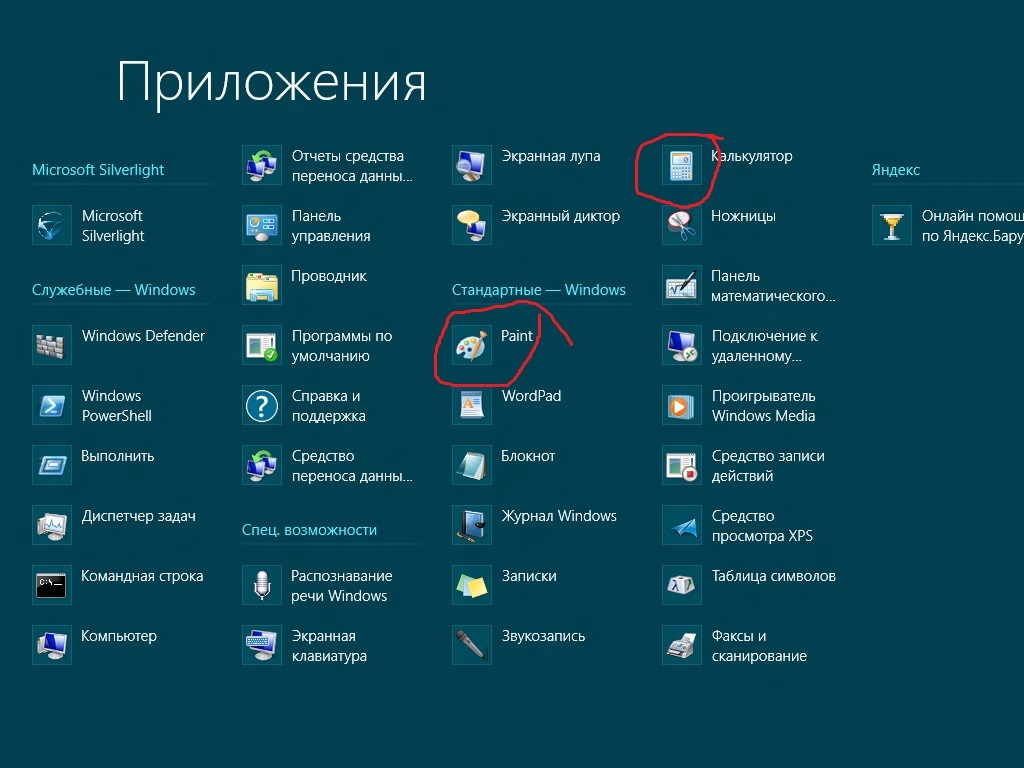Launch the Экранная клавиатура icon
1024x768 pixels.
coord(262,646)
